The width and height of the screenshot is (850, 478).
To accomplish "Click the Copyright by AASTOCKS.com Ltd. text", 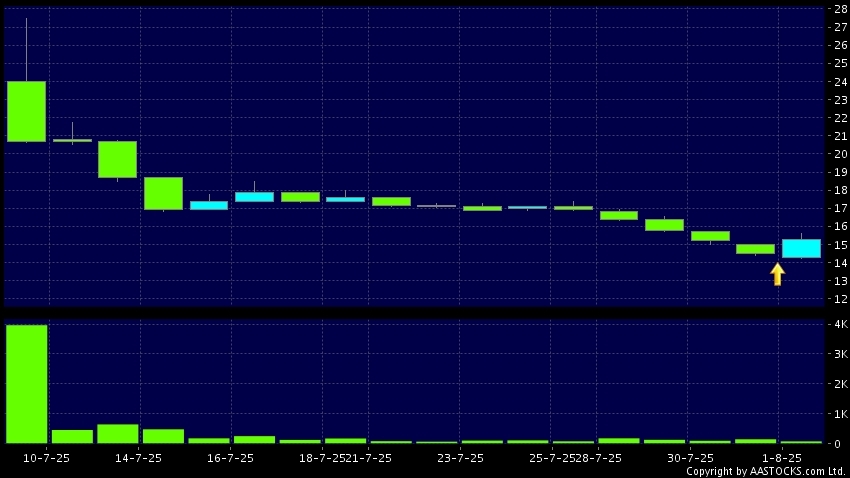I will coord(766,471).
